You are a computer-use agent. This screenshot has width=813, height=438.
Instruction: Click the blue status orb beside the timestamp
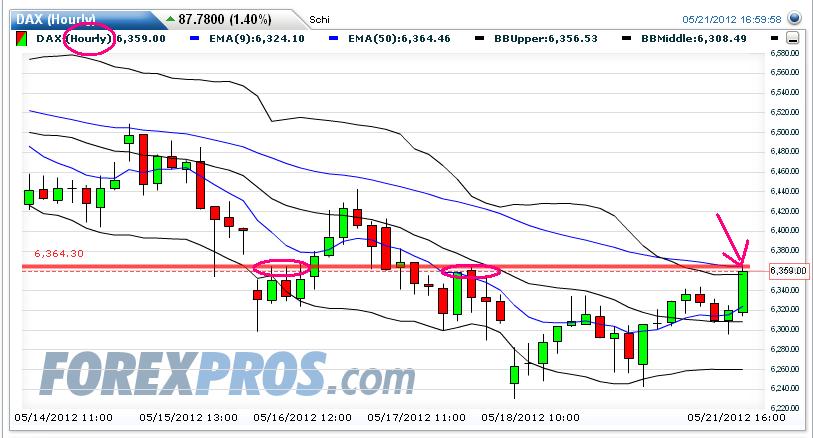794,19
